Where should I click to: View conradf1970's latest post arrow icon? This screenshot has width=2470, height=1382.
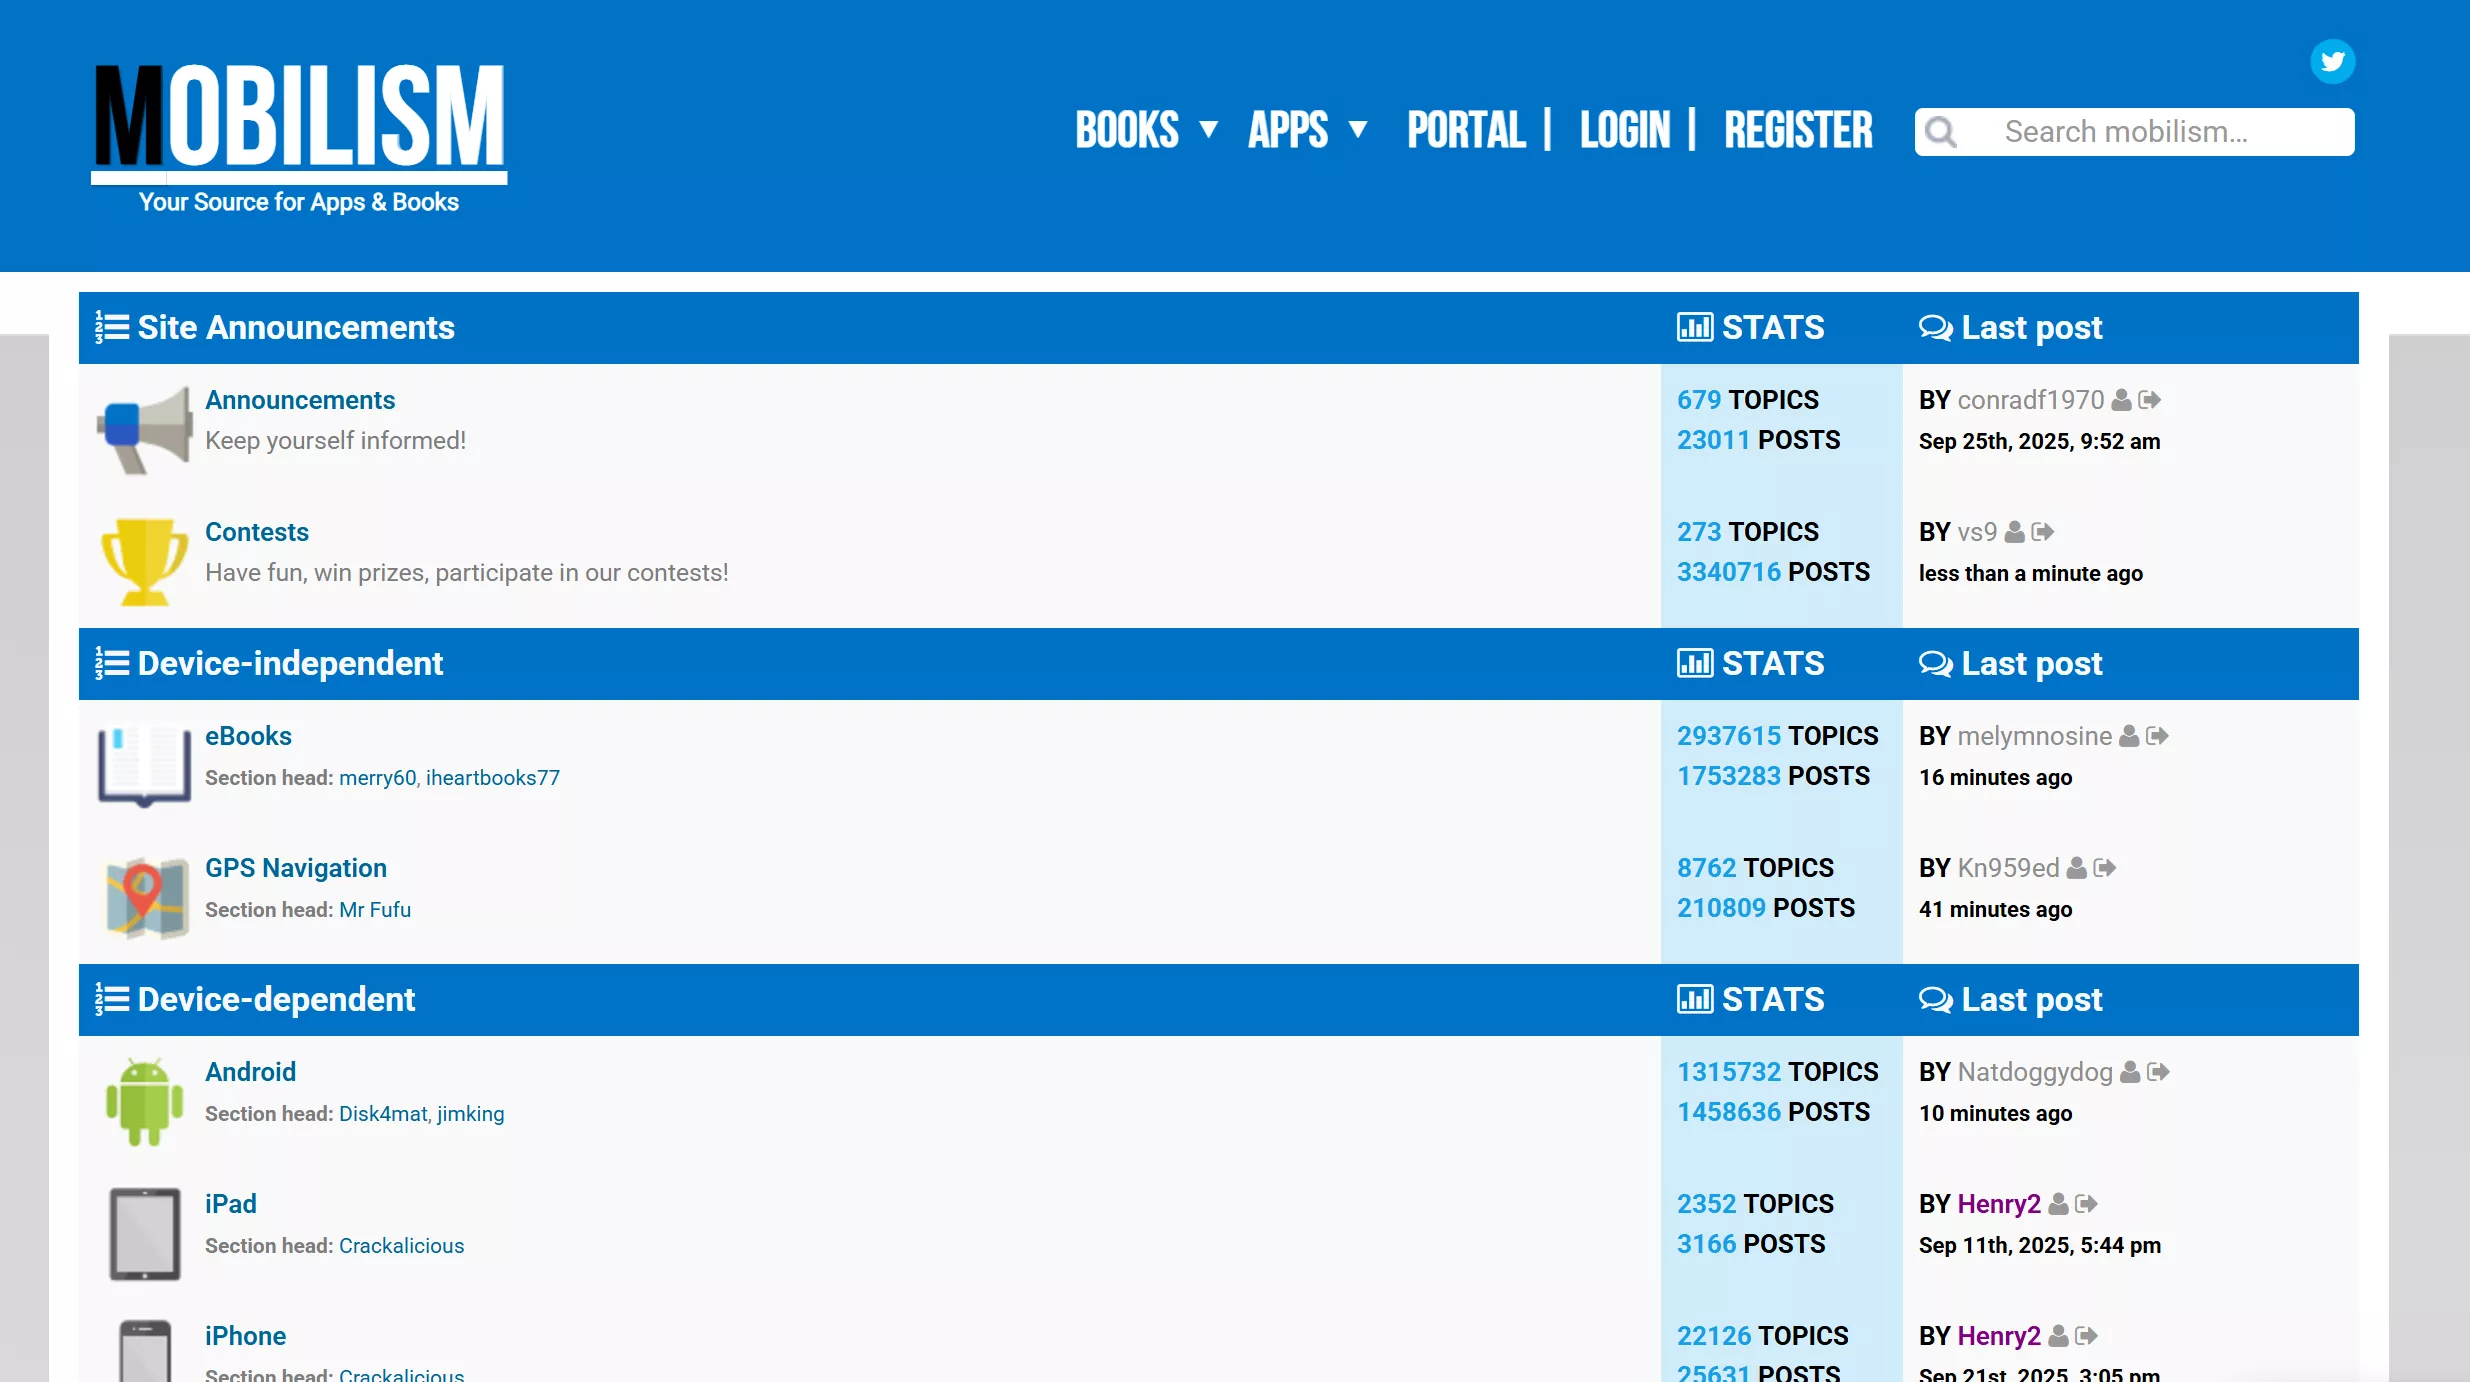point(2150,400)
